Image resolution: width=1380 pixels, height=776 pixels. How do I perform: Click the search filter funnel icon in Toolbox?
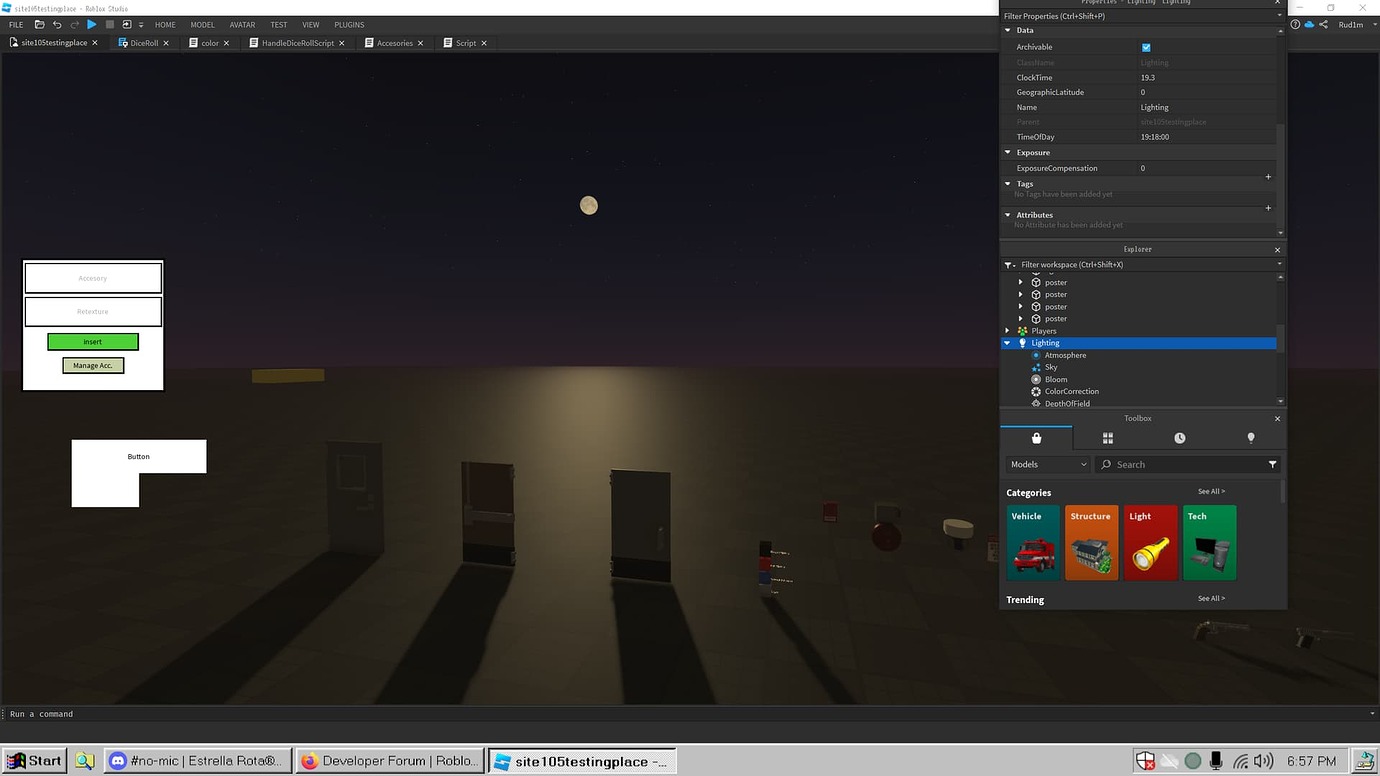(1272, 464)
